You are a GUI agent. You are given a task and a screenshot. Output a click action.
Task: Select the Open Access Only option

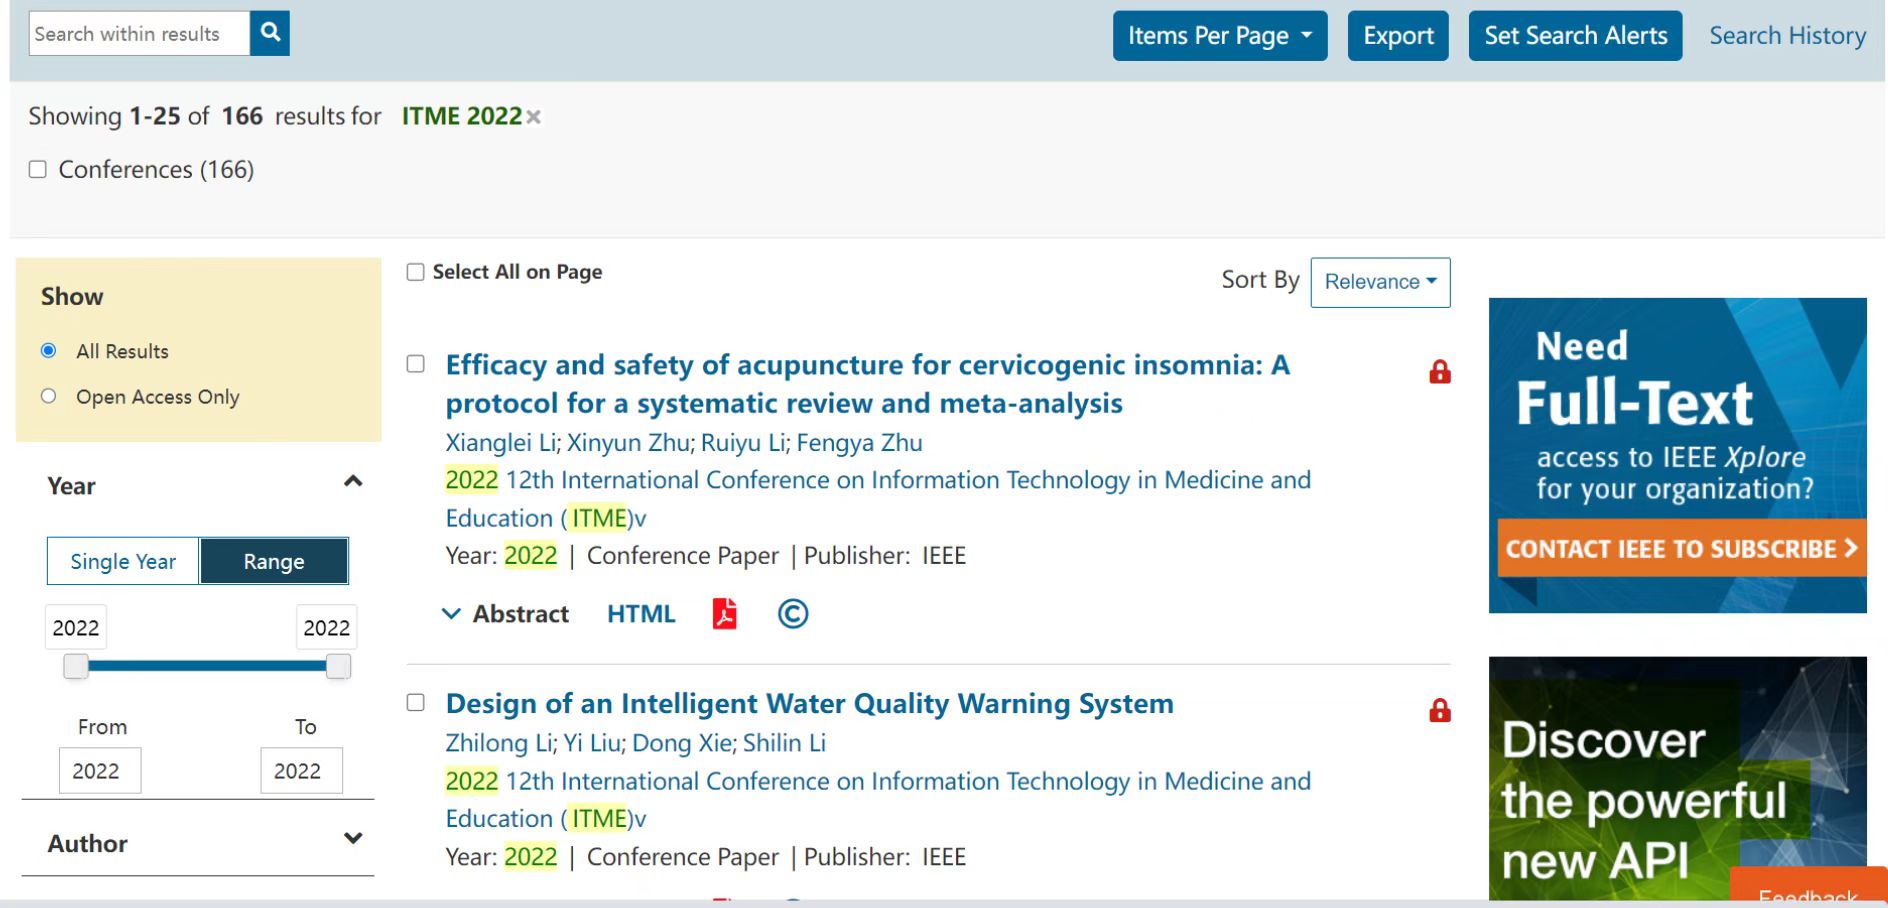(48, 396)
